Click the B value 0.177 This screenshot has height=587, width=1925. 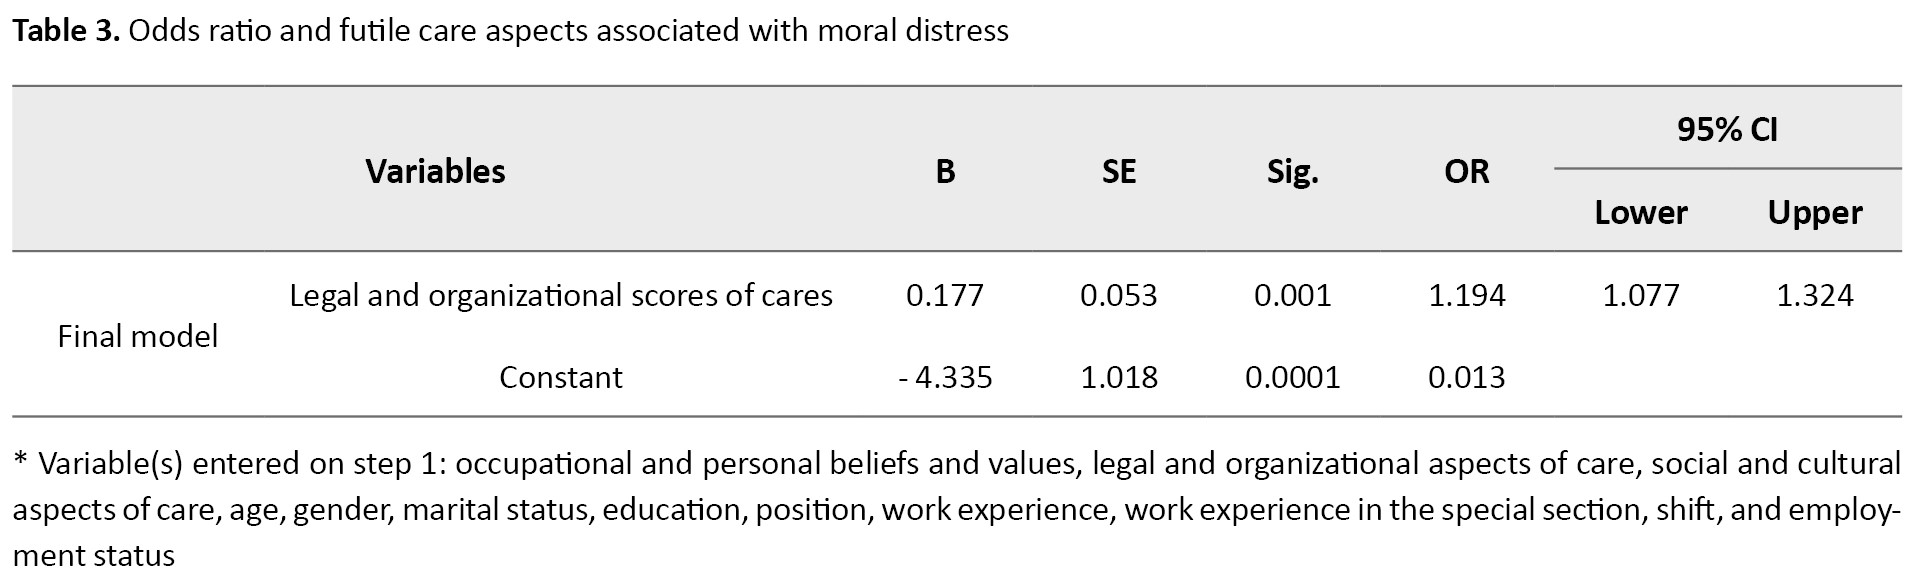pyautogui.click(x=945, y=295)
